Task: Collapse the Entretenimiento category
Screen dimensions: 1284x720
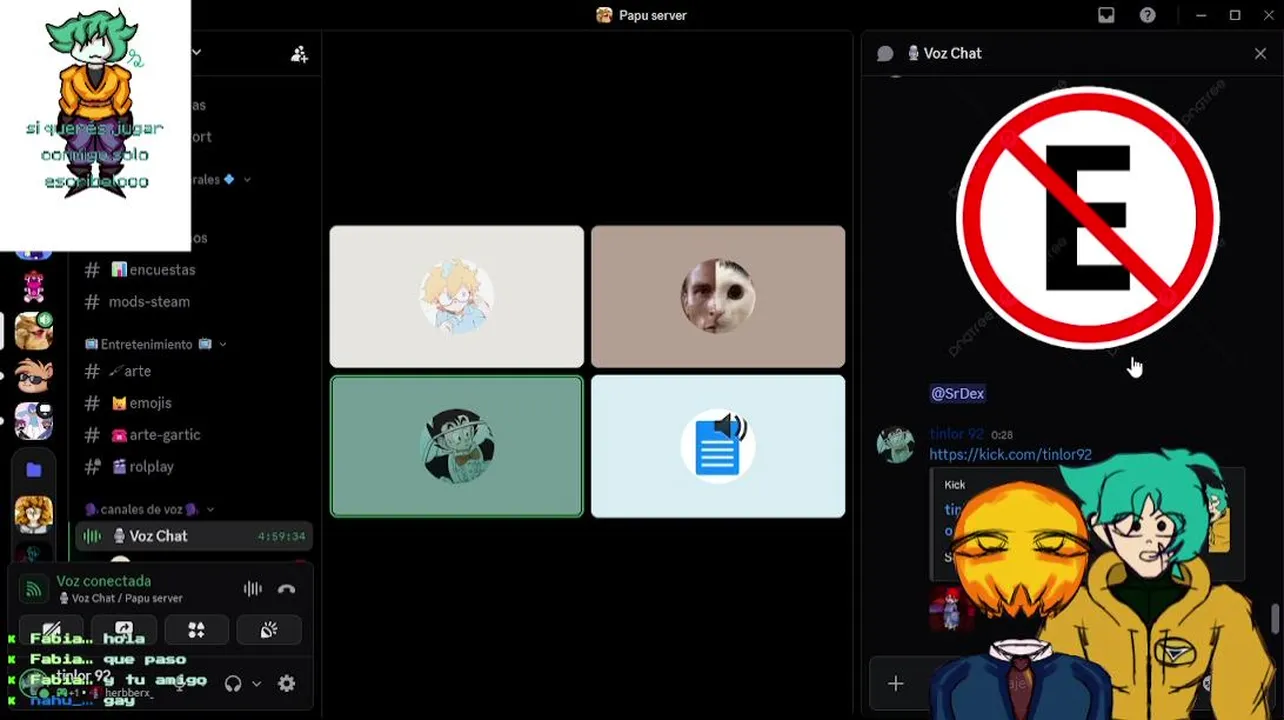Action: (x=155, y=344)
